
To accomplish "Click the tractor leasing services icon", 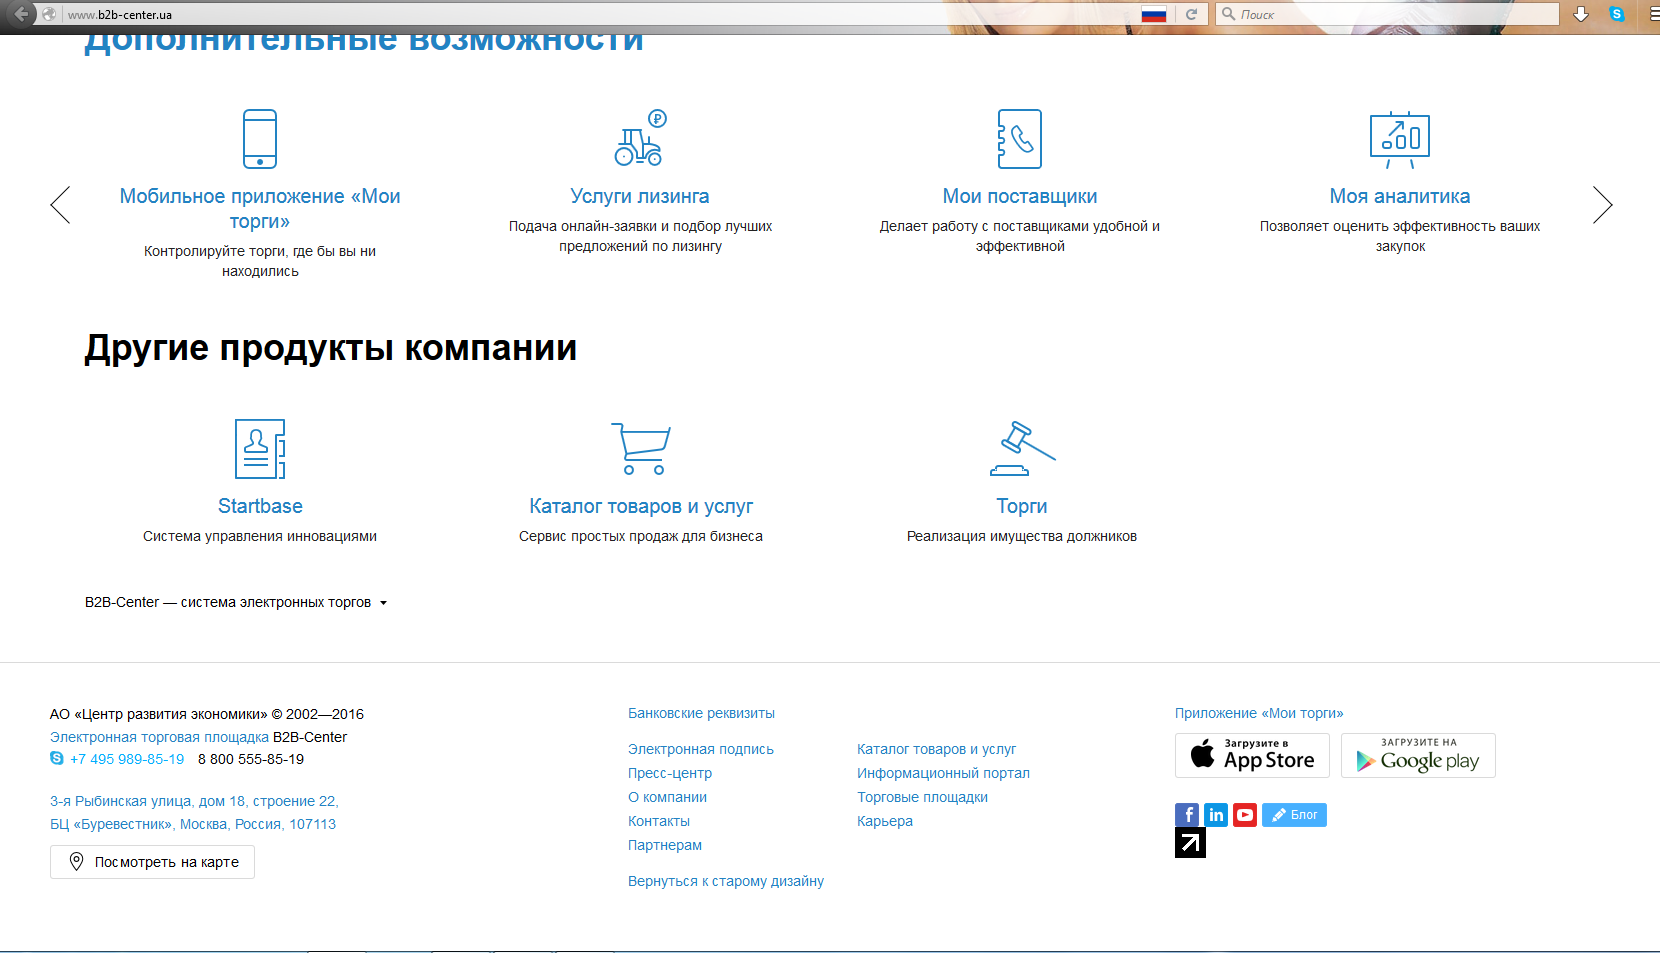I will point(640,138).
